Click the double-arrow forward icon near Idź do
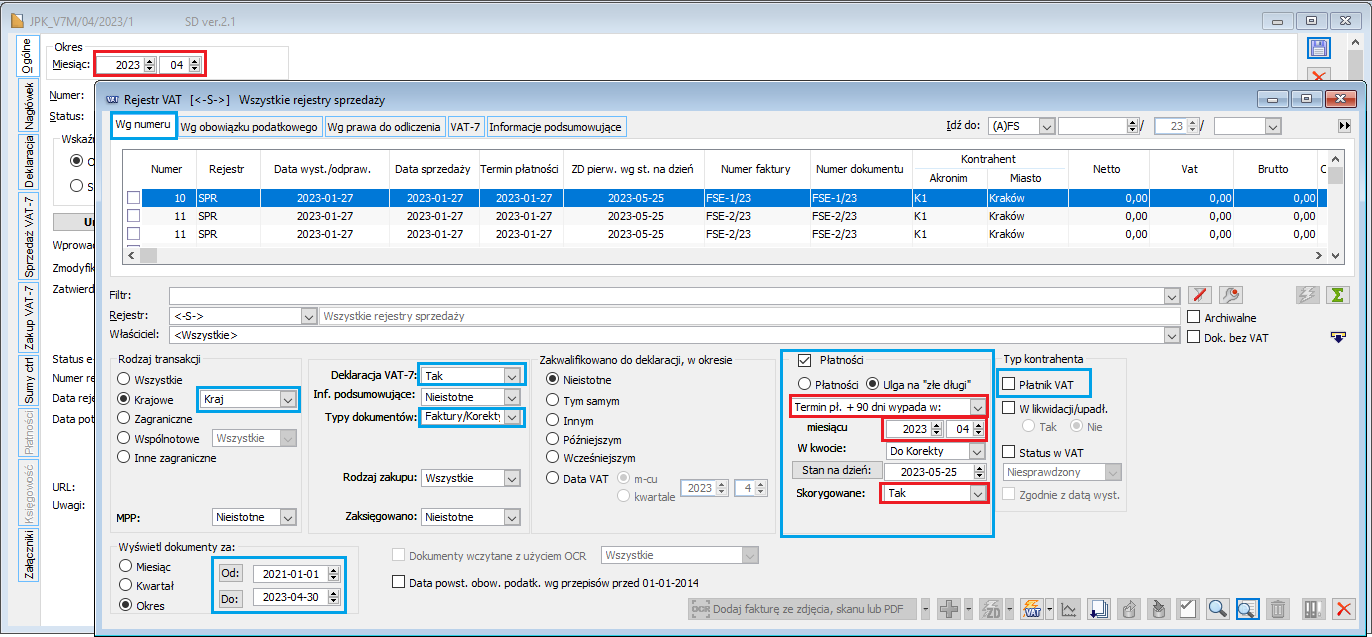The image size is (1372, 637). (1344, 127)
